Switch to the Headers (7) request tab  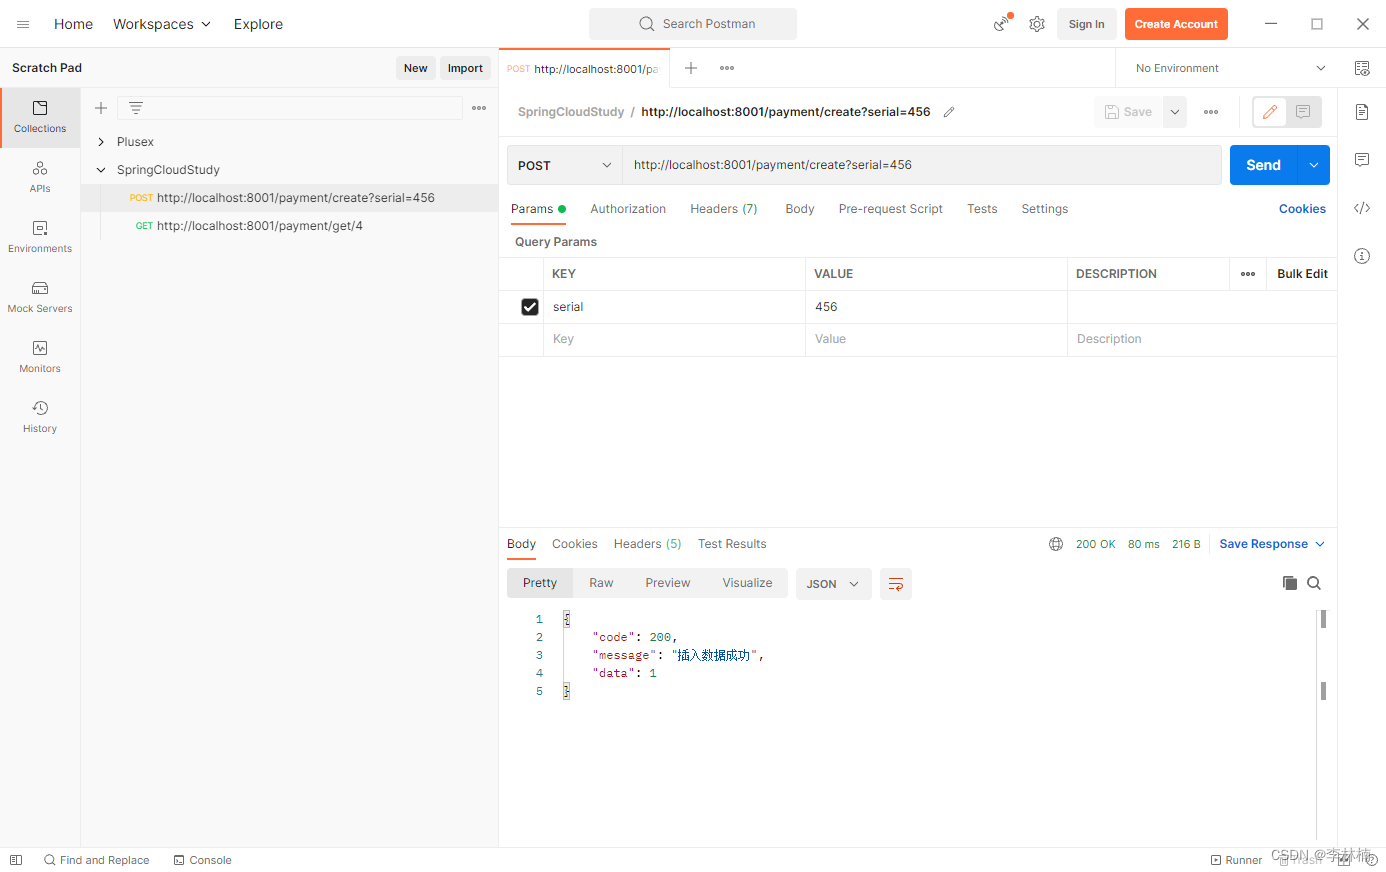724,209
